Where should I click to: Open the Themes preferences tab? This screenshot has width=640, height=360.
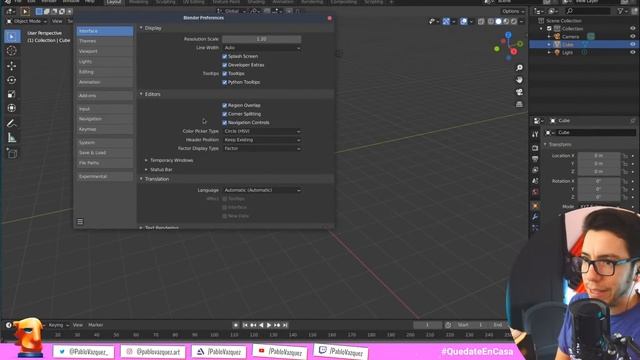point(104,41)
